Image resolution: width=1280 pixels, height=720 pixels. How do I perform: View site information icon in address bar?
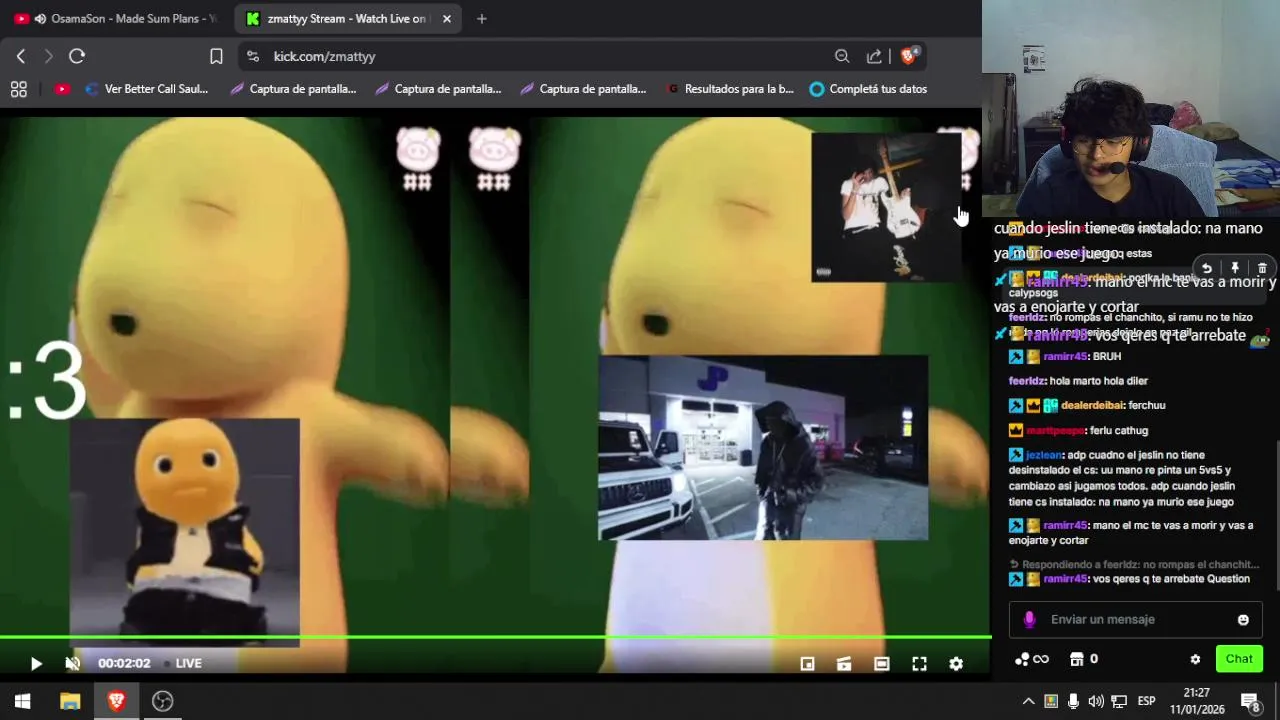253,57
